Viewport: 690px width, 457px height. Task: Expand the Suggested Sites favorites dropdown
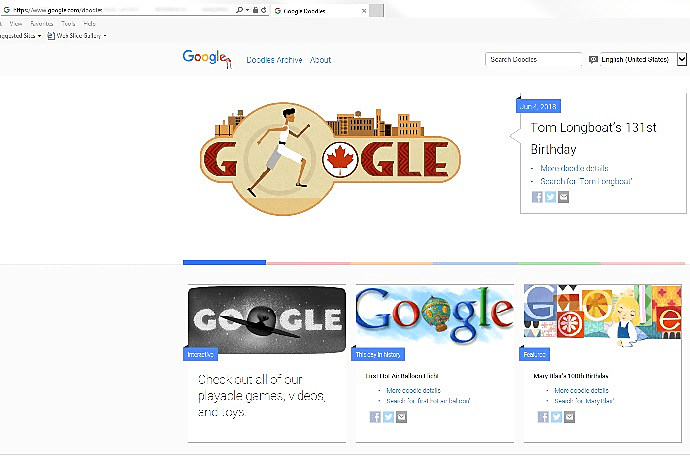pos(39,36)
